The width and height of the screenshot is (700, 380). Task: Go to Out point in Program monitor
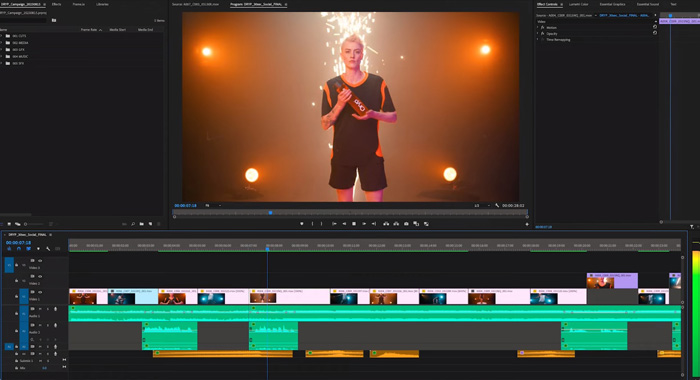click(374, 224)
